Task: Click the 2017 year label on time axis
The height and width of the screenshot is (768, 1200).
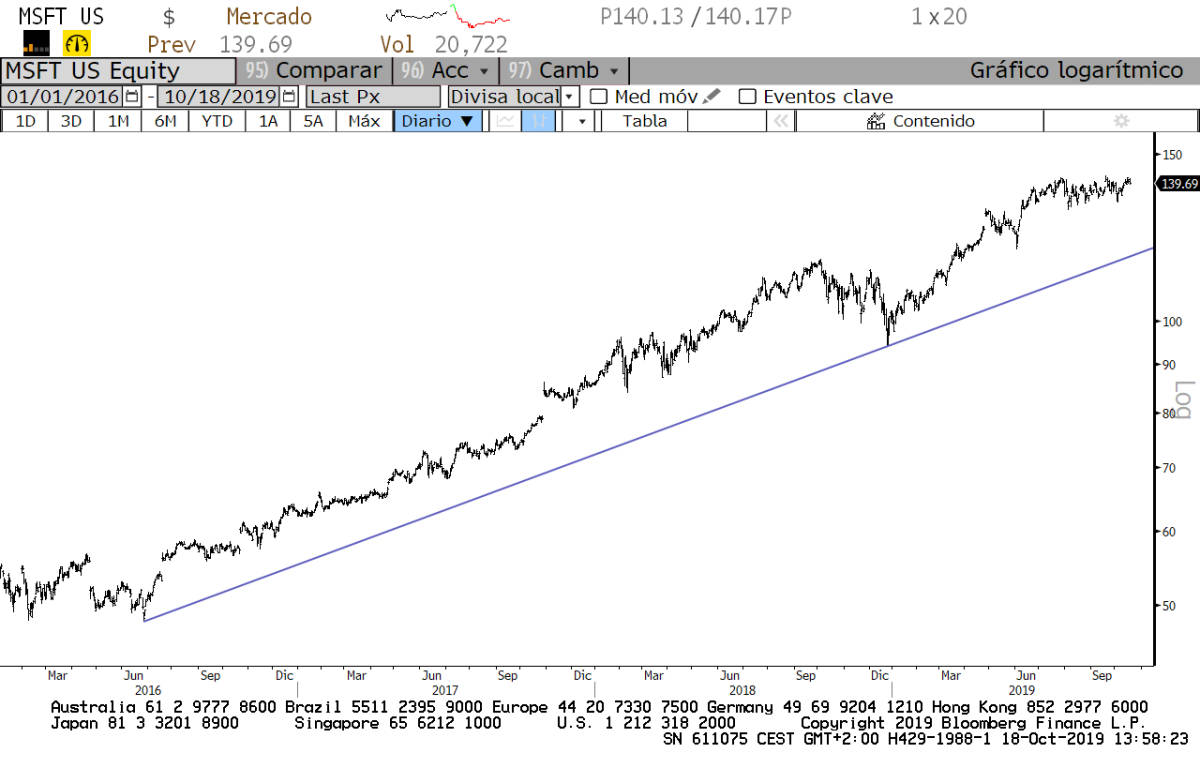Action: point(445,690)
